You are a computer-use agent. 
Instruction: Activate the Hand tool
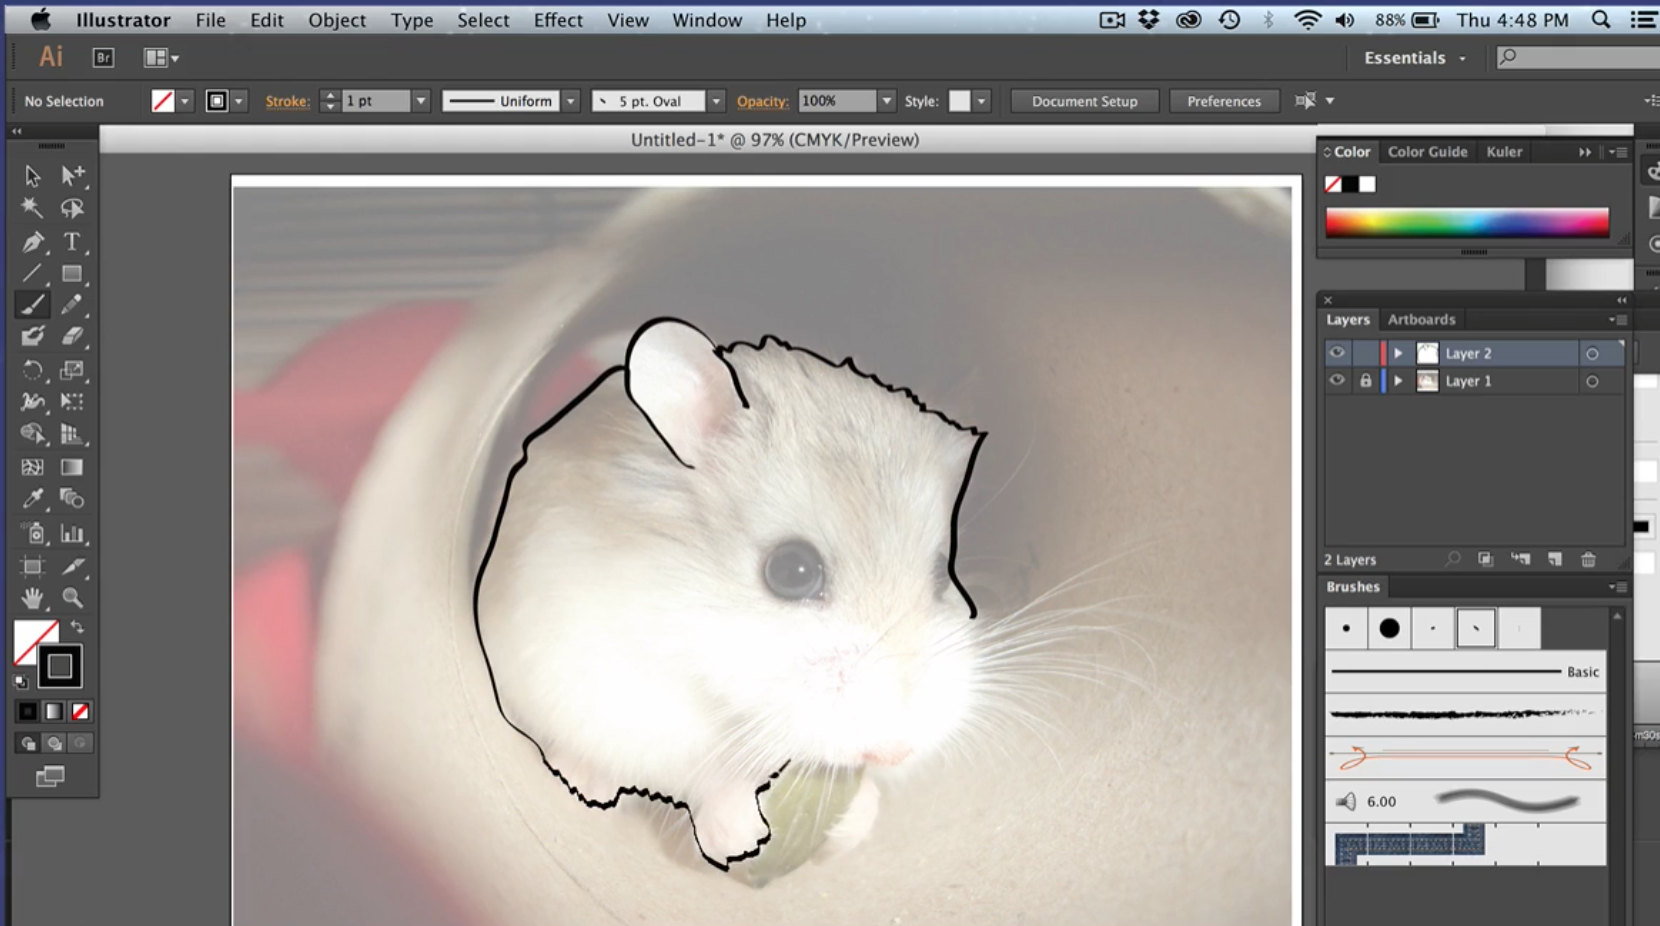(32, 598)
